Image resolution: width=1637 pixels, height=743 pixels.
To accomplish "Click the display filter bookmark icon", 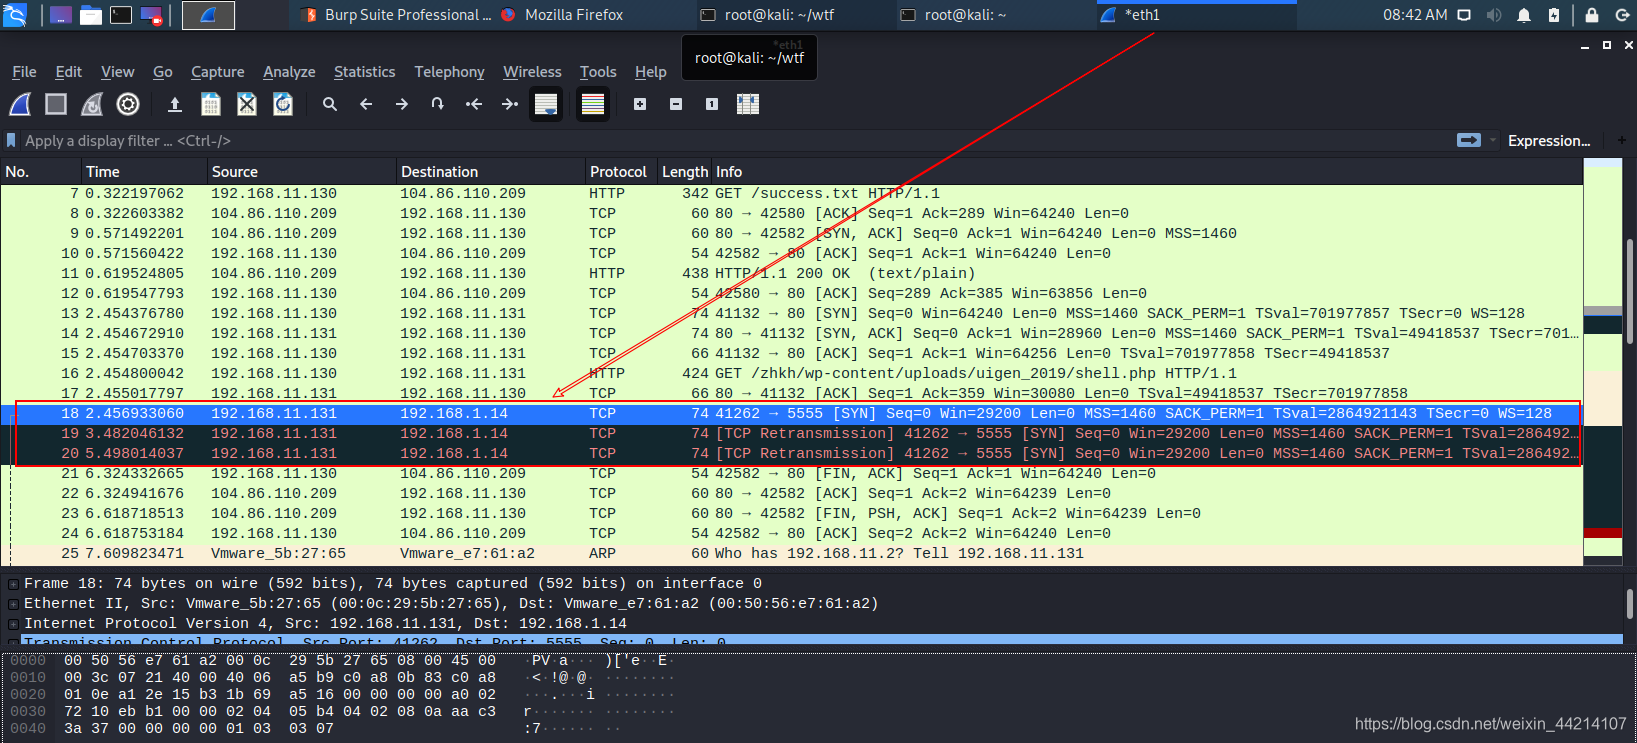I will 11,141.
